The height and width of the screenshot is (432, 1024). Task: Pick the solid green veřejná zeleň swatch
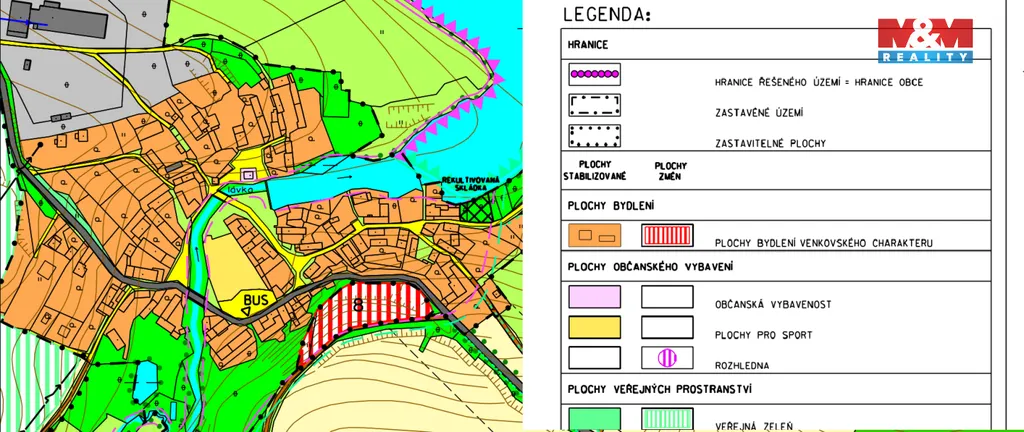click(x=594, y=419)
